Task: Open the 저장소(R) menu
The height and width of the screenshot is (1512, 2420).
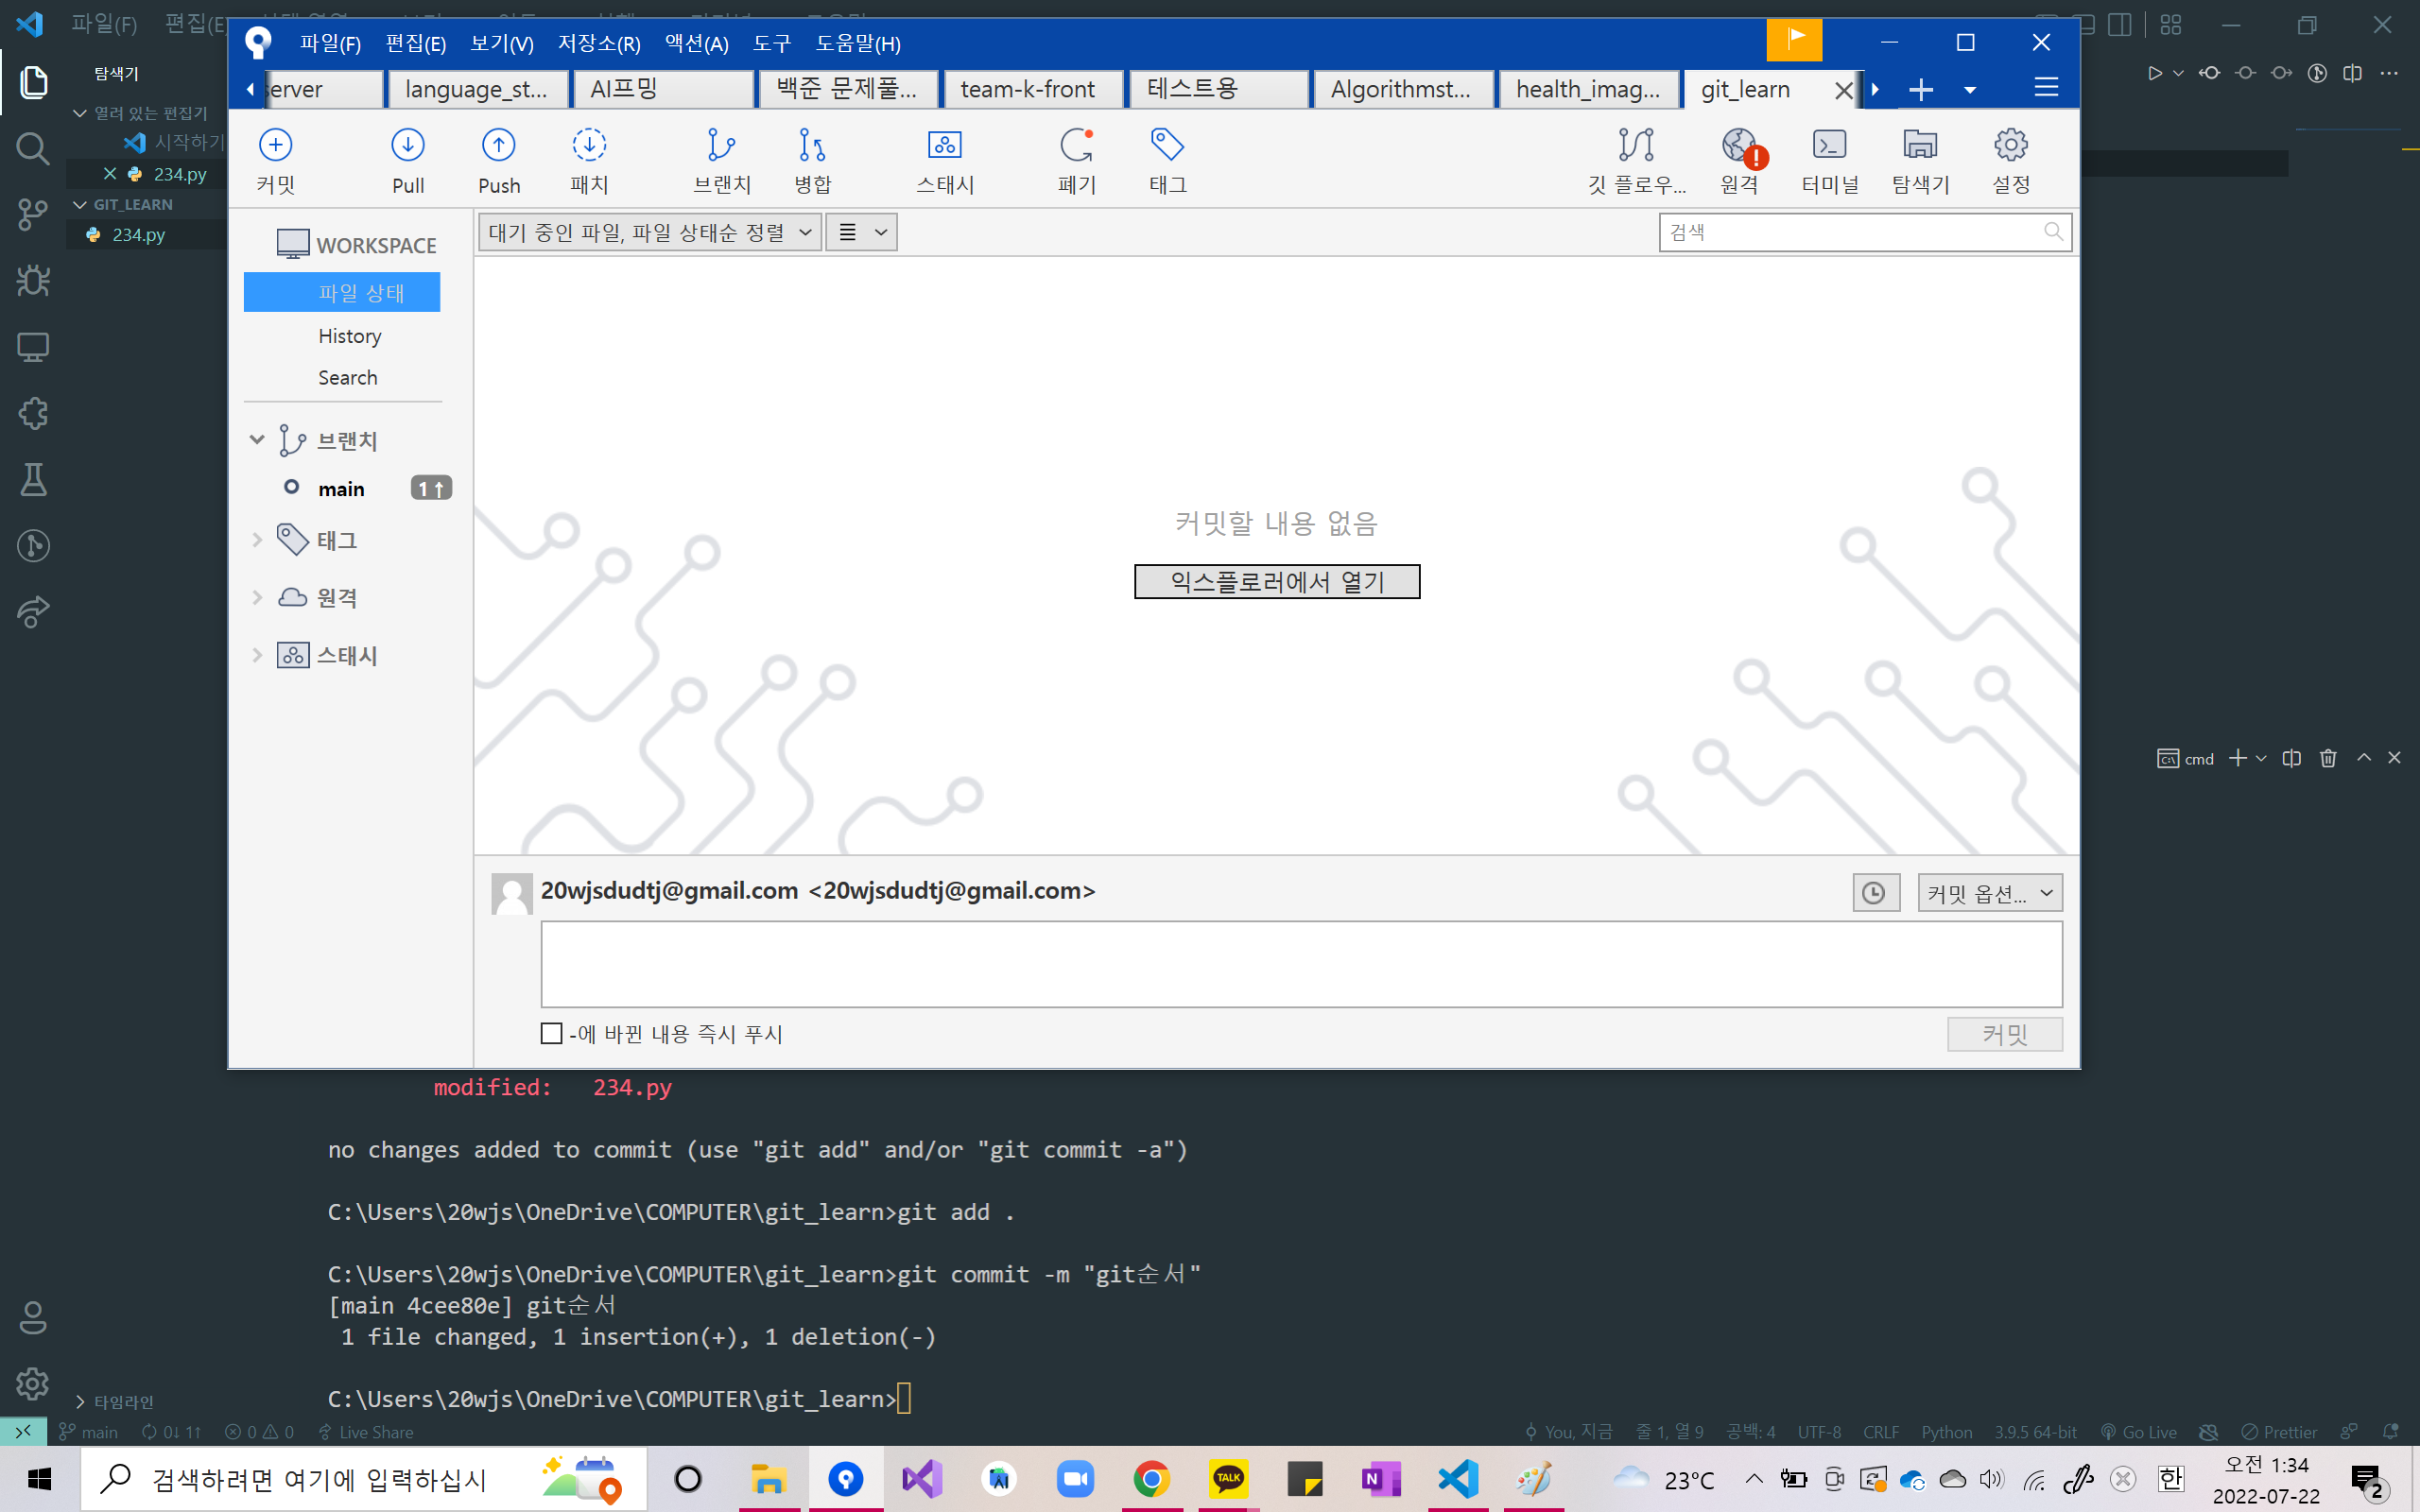Action: click(598, 43)
